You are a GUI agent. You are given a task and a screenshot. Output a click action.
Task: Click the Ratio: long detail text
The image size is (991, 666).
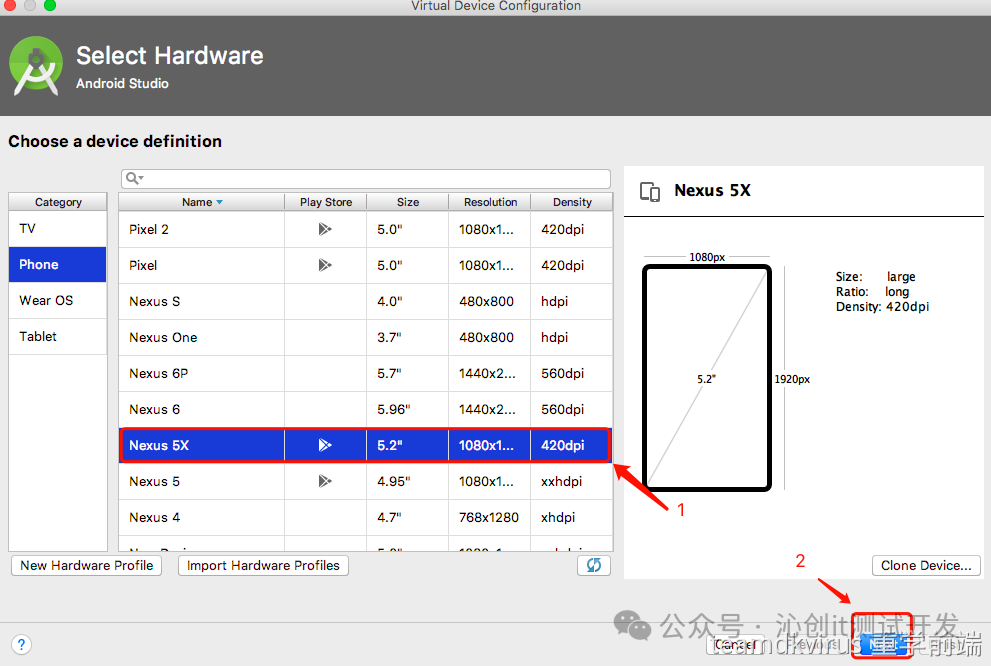point(872,292)
